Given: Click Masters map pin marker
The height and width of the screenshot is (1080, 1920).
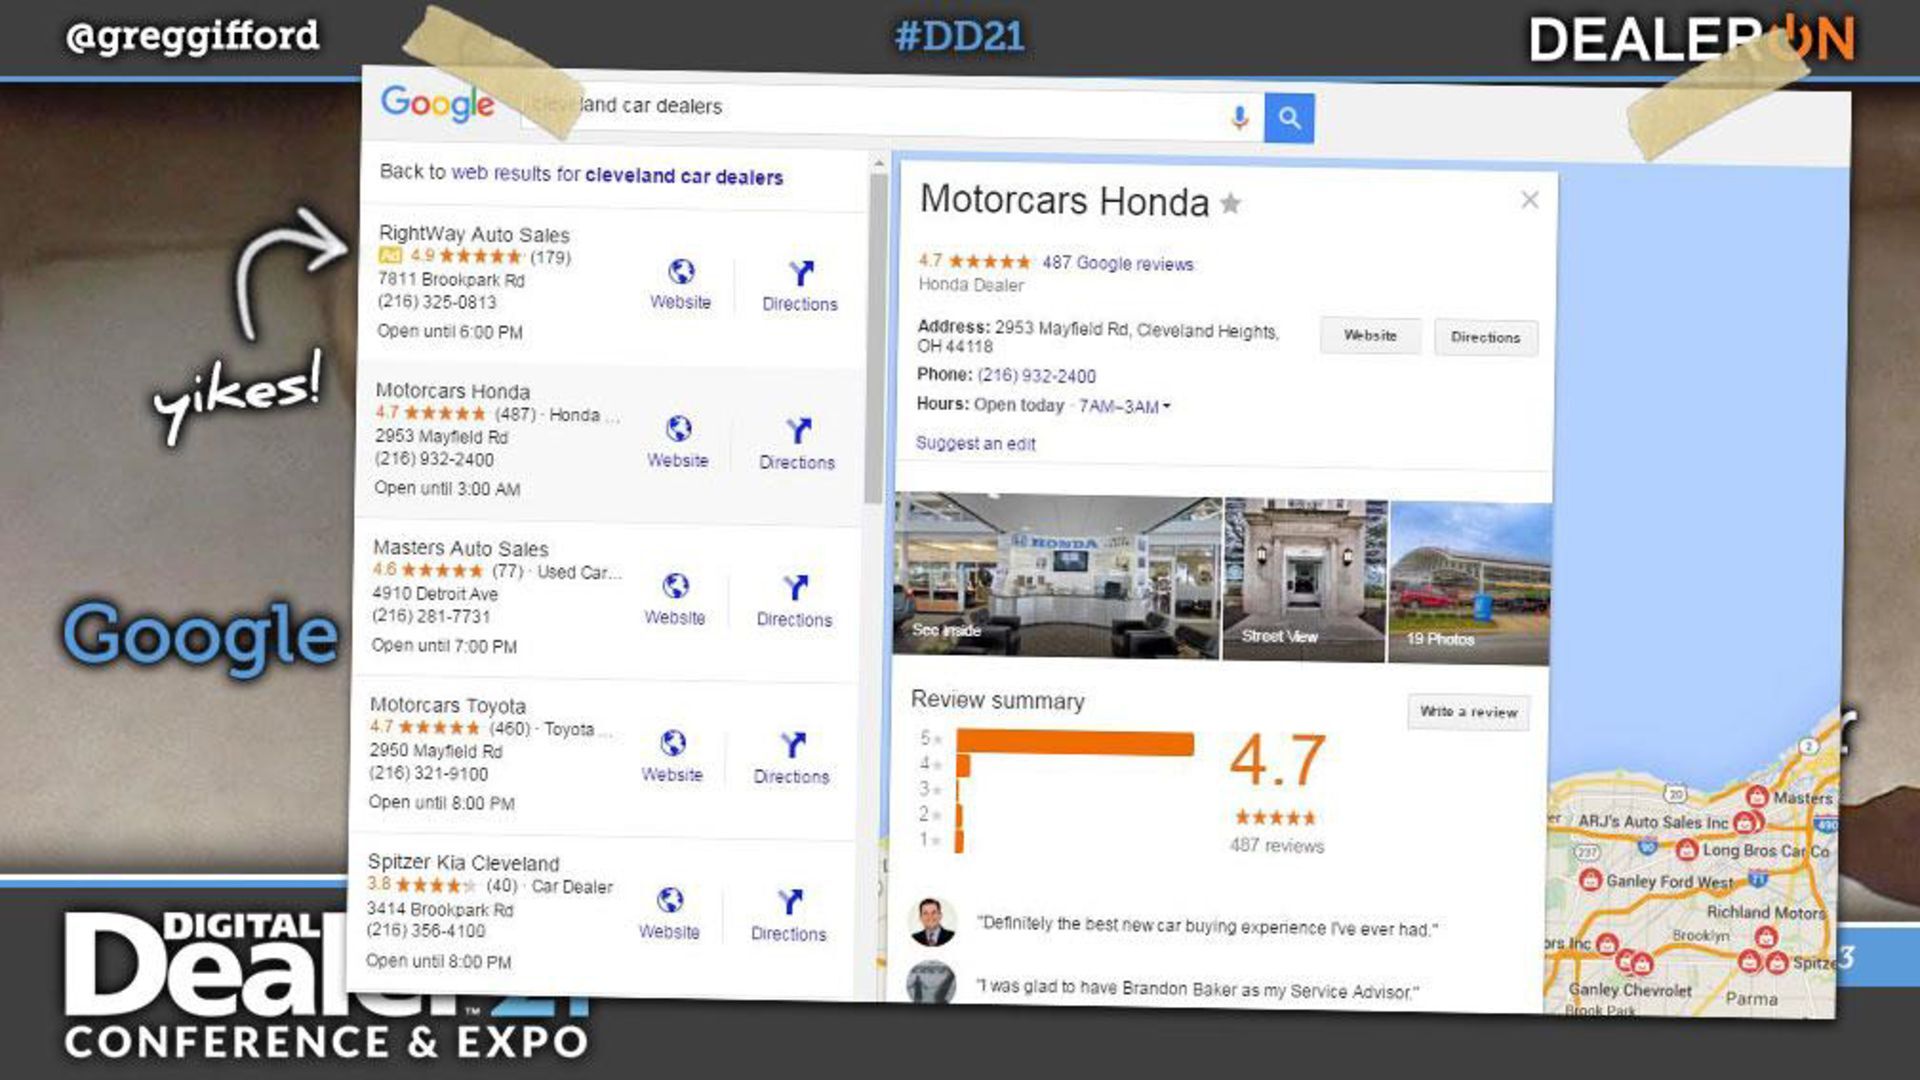Looking at the screenshot, I should 1757,796.
